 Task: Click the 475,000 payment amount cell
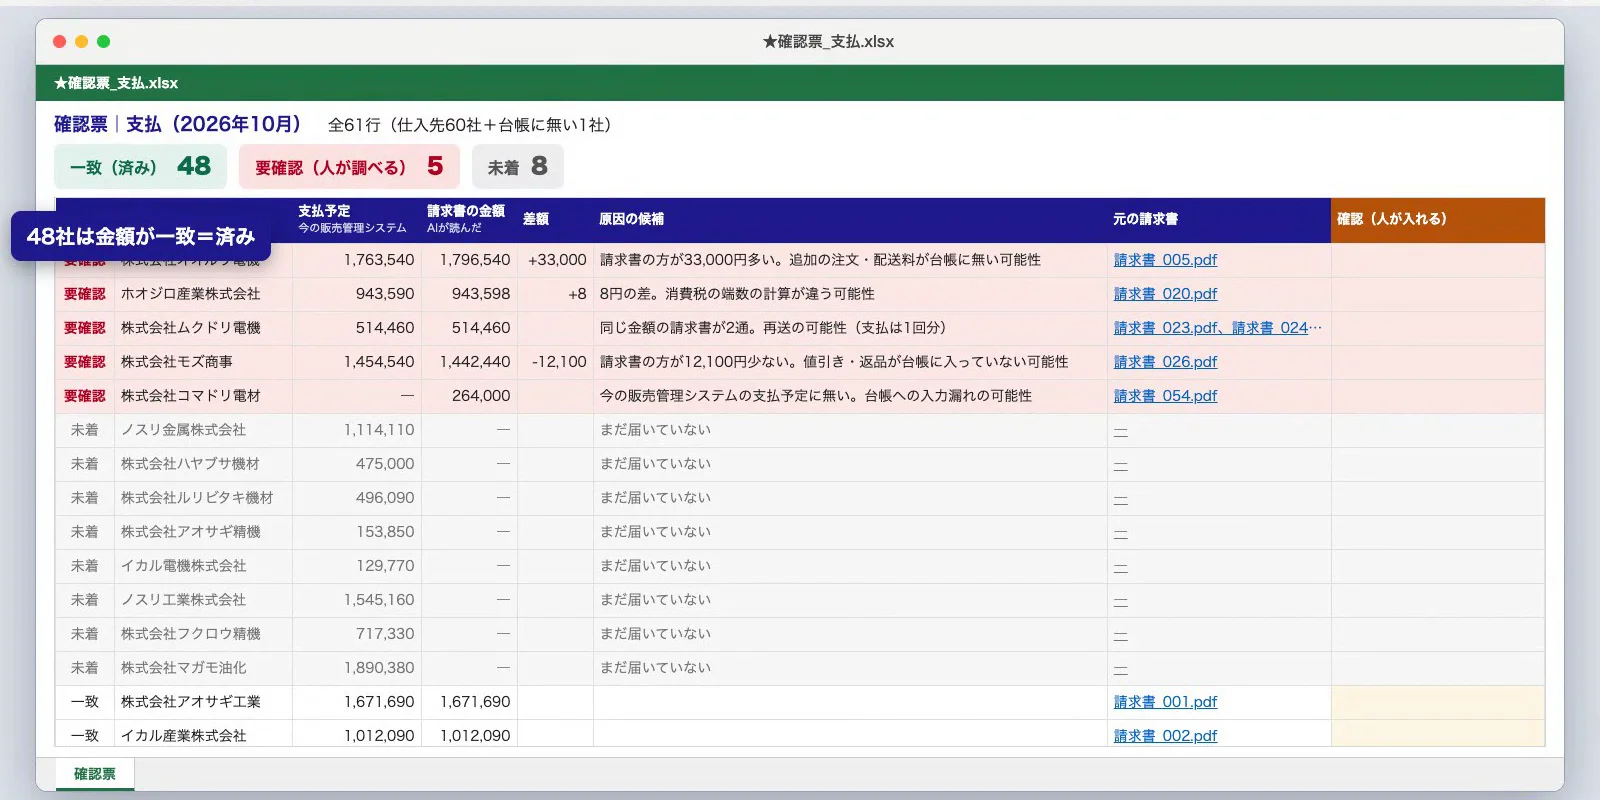click(x=355, y=464)
